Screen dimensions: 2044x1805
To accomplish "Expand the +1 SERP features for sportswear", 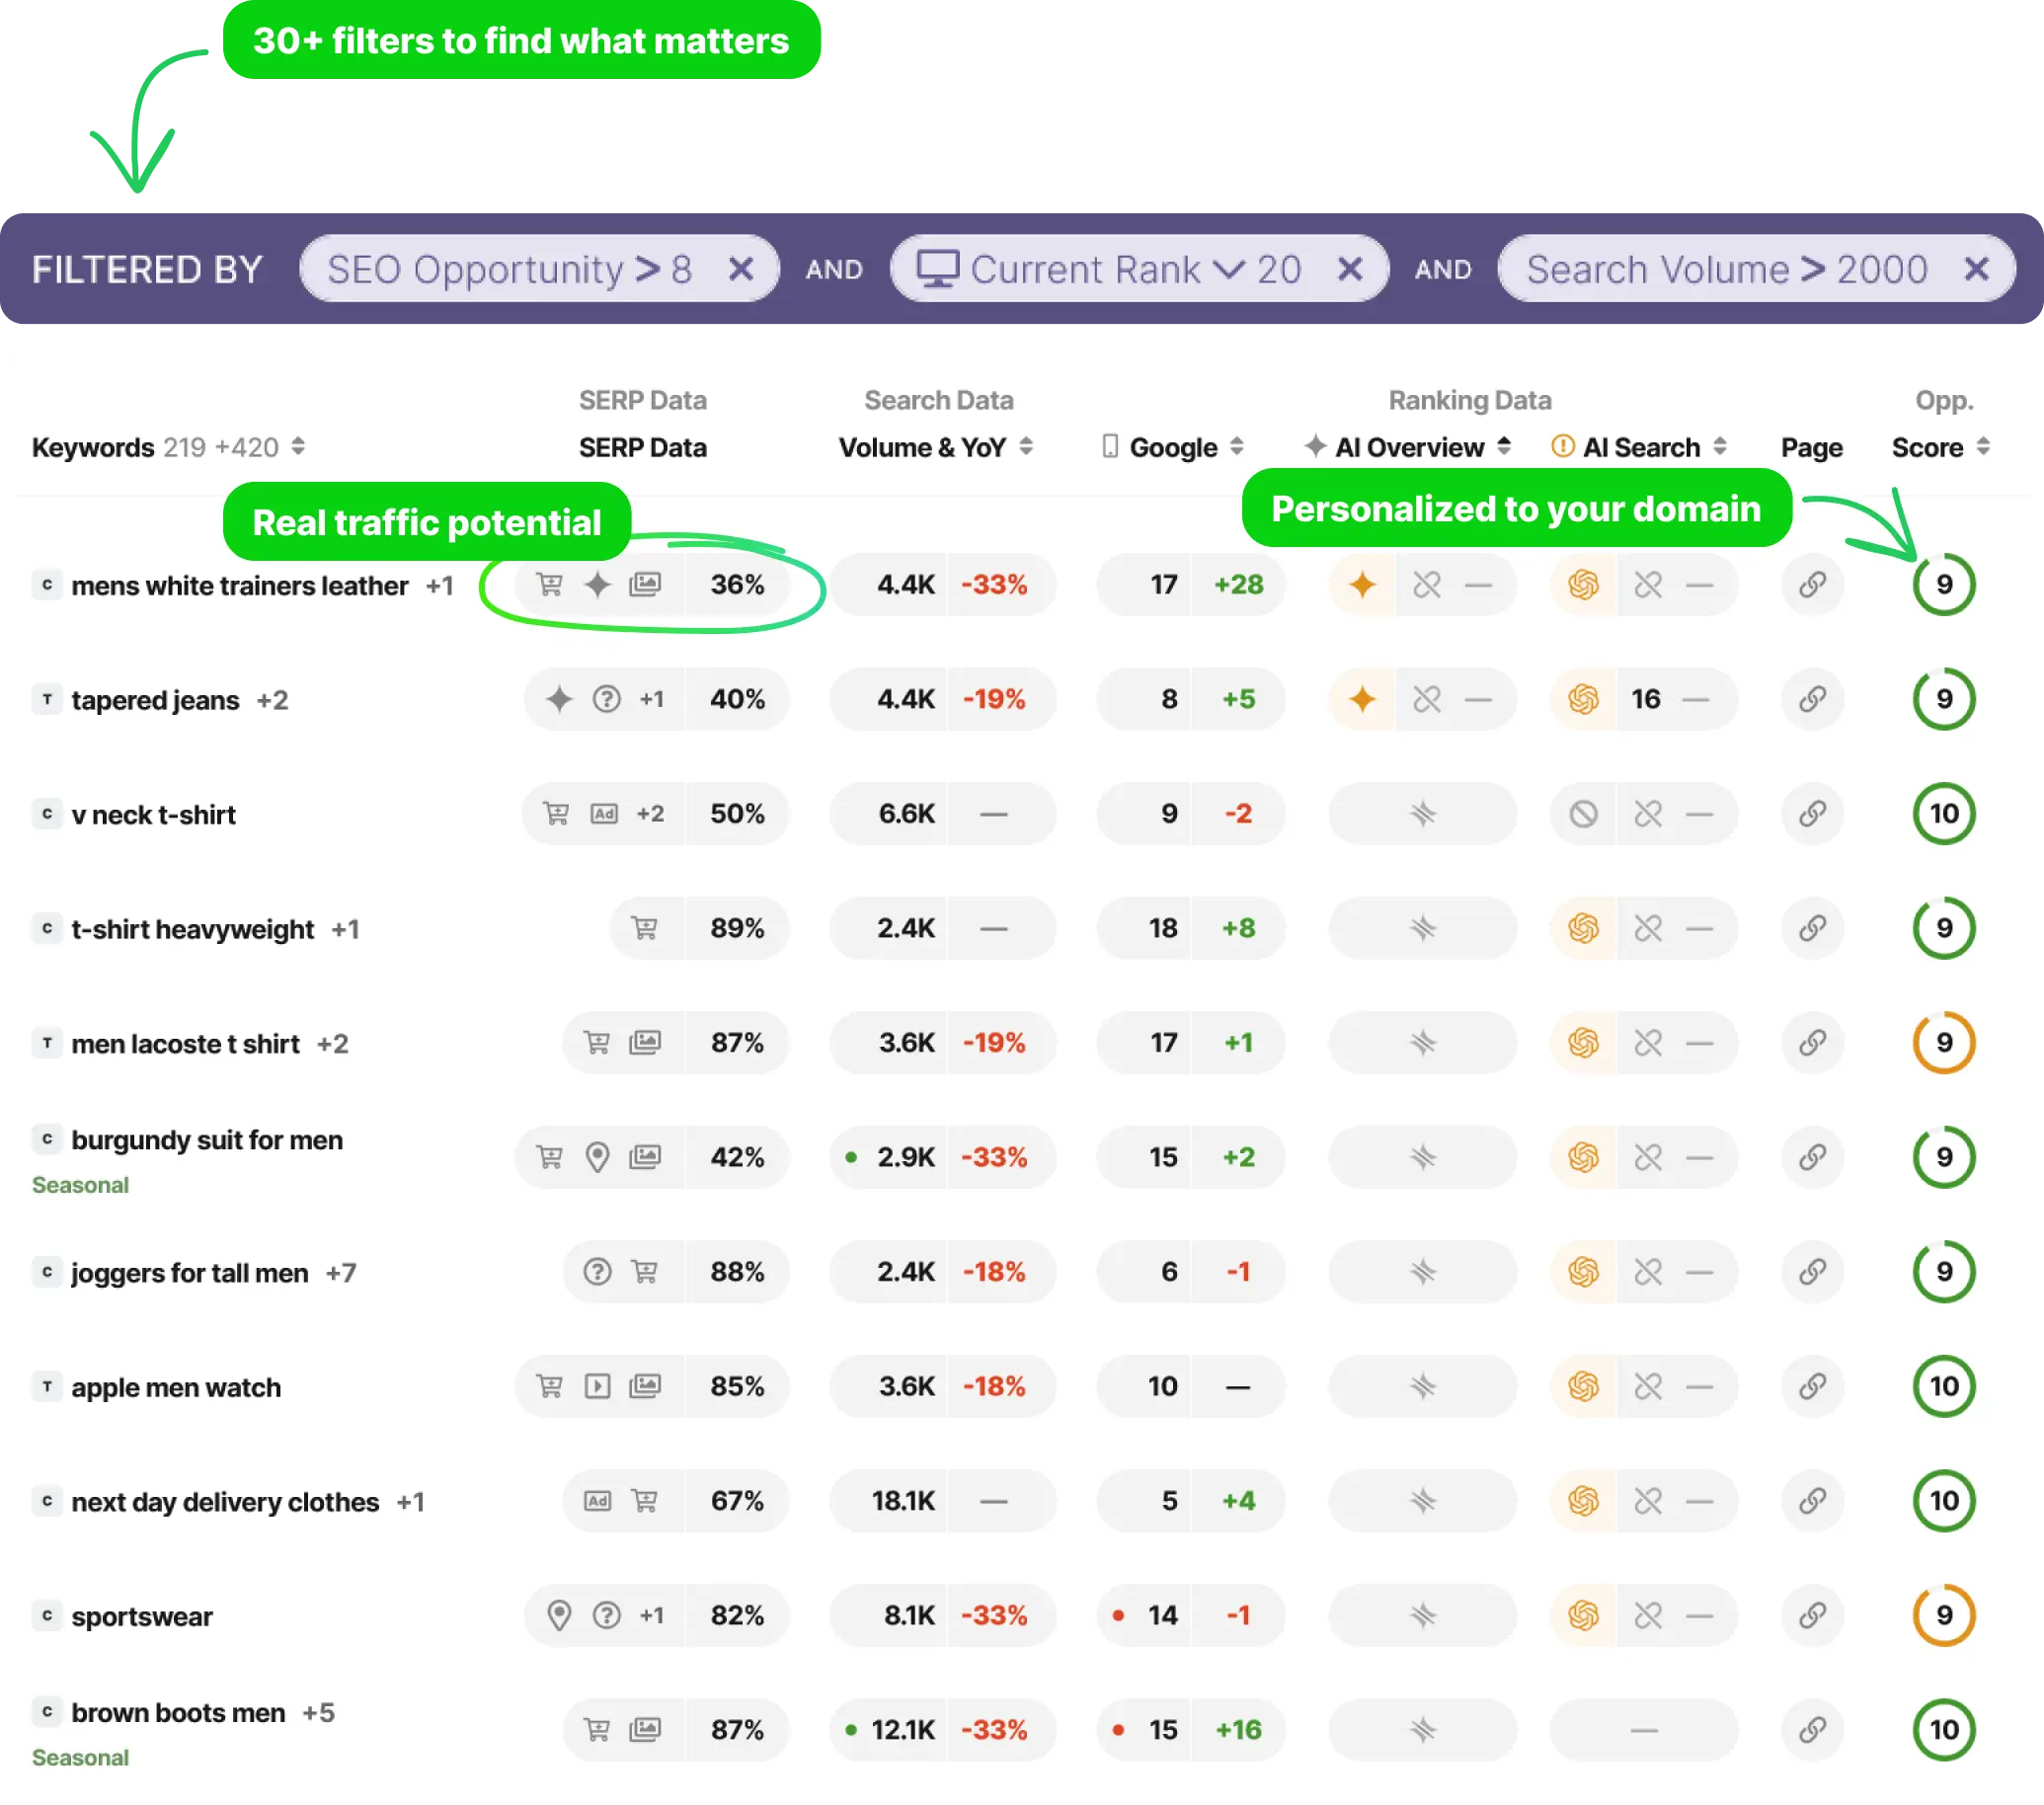I will point(652,1616).
